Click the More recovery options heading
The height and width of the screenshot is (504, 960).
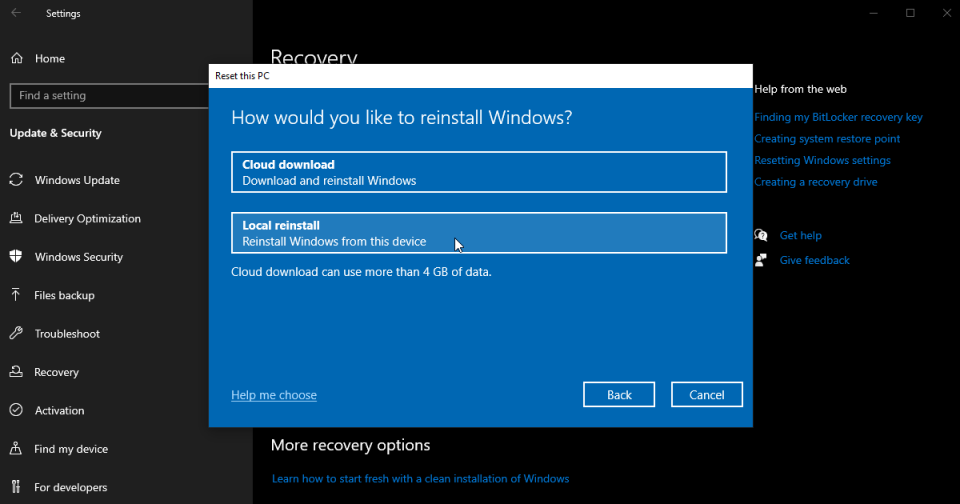(x=350, y=445)
